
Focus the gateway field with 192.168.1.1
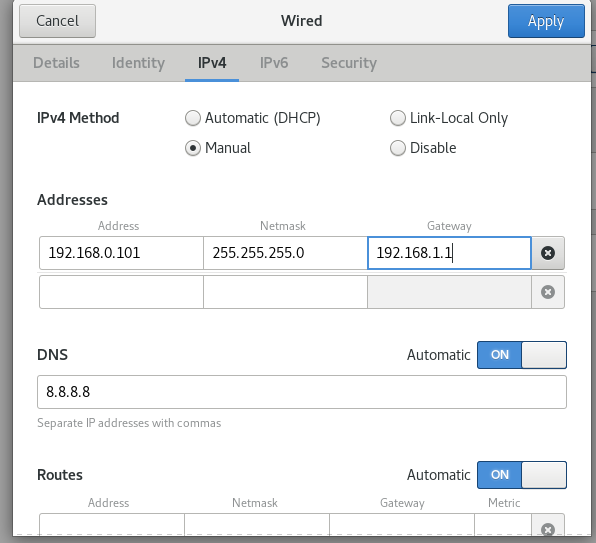449,253
